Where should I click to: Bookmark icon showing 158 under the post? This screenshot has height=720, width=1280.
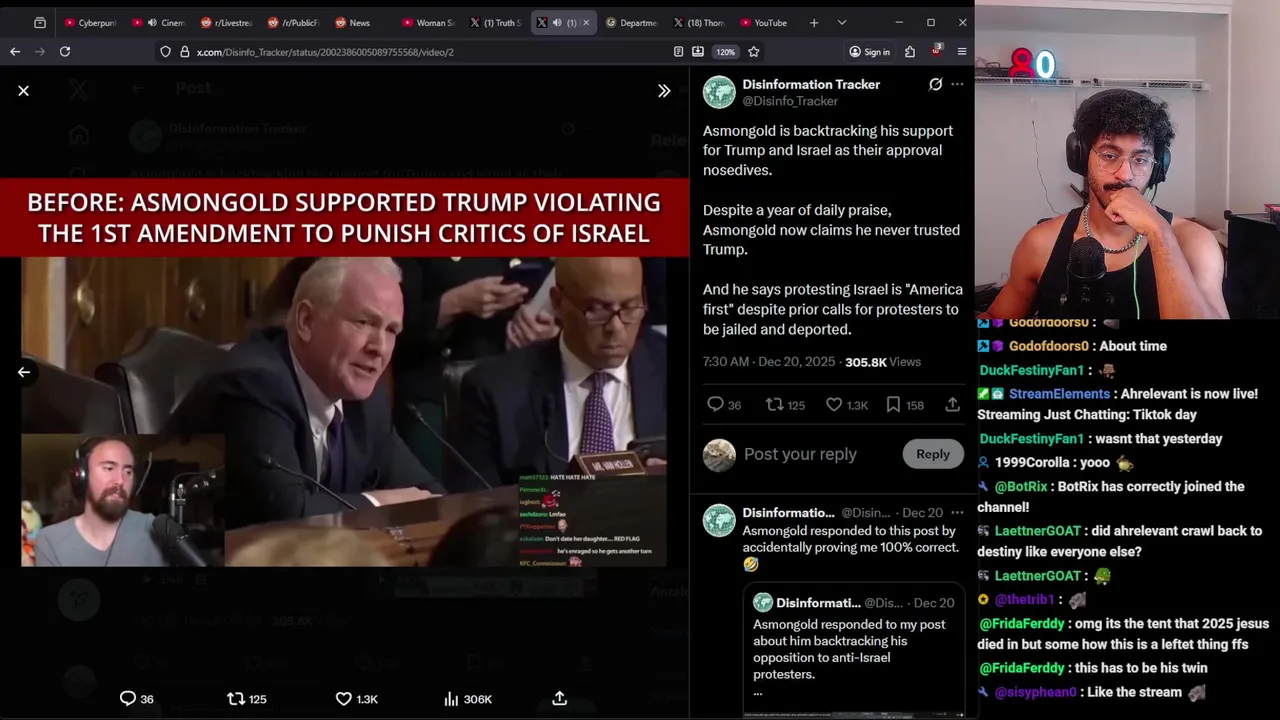point(905,405)
